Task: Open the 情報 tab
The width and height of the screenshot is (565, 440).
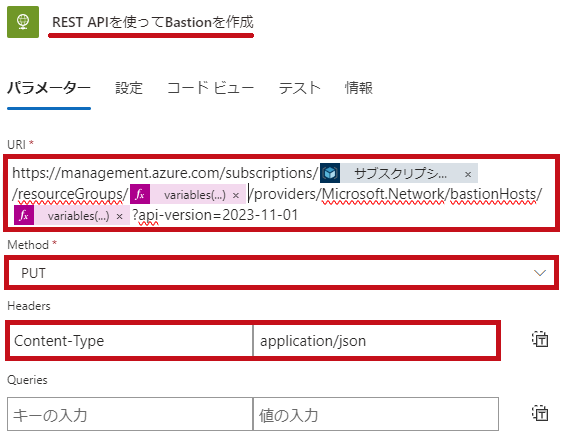Action: click(x=359, y=88)
